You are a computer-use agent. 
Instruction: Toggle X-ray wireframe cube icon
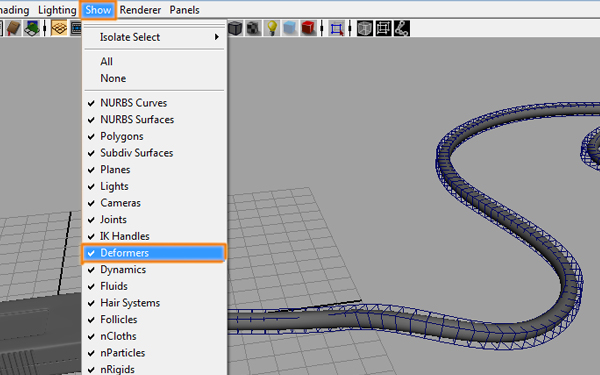(365, 28)
